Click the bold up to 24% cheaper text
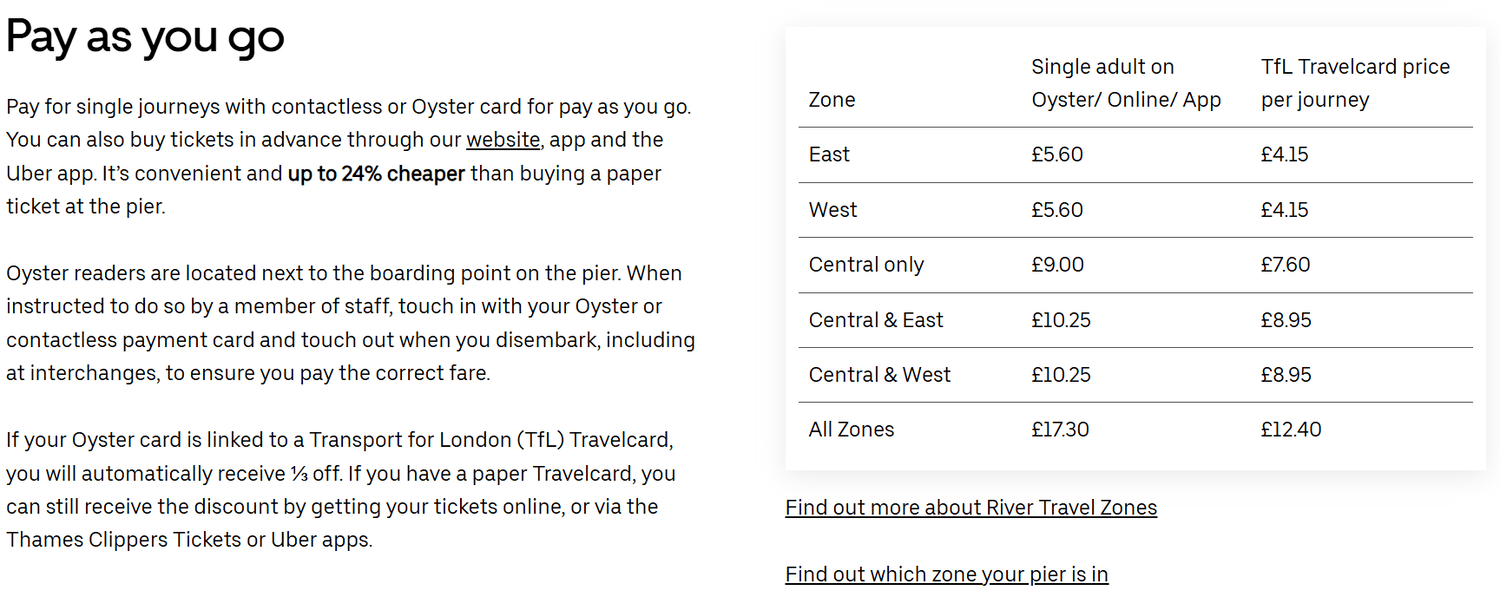This screenshot has height=597, width=1500. point(376,174)
